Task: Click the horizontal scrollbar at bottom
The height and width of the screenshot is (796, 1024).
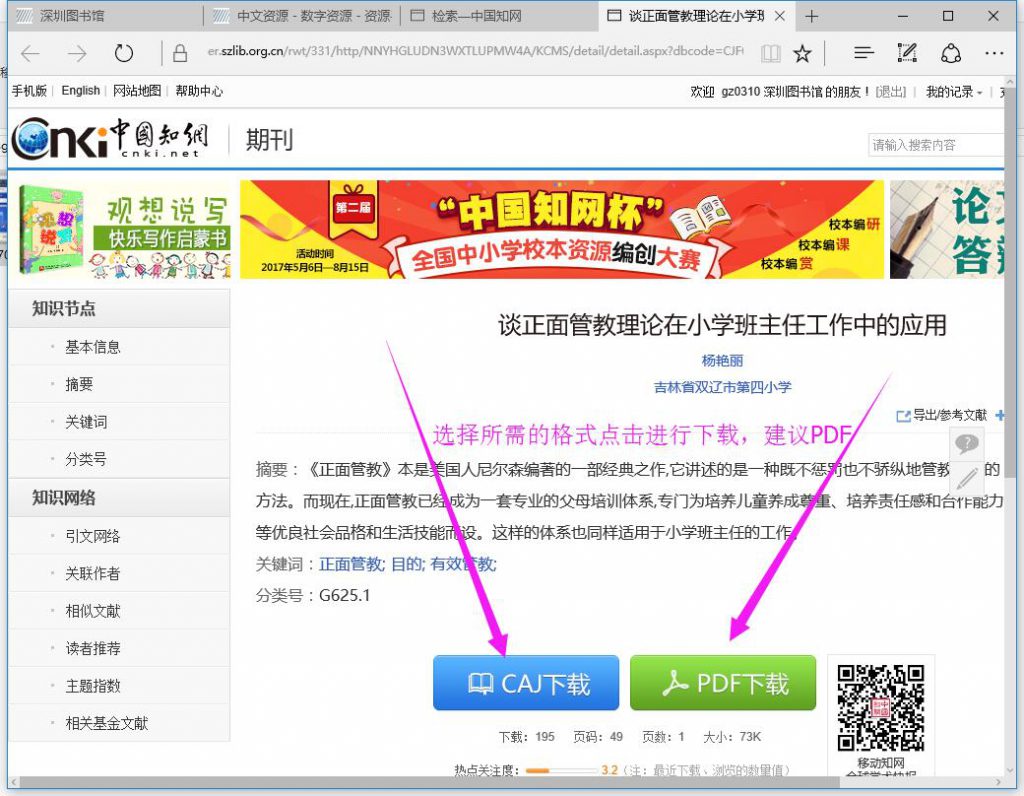Action: pos(500,782)
